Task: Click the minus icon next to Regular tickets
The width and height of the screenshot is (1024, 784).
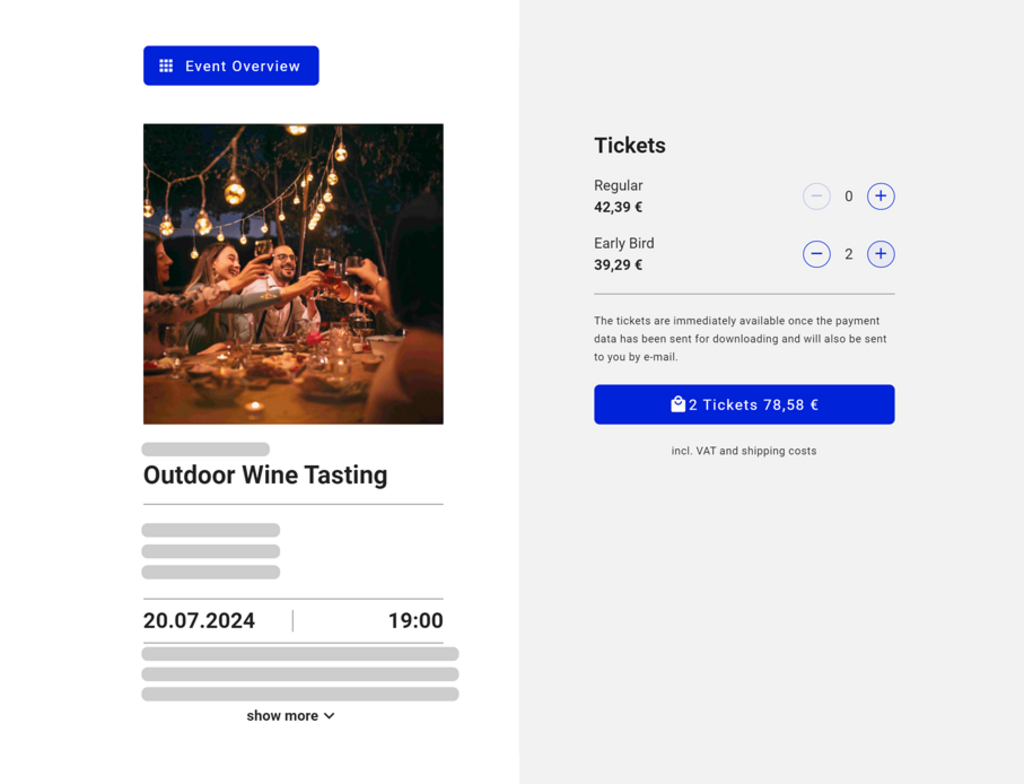Action: tap(816, 196)
